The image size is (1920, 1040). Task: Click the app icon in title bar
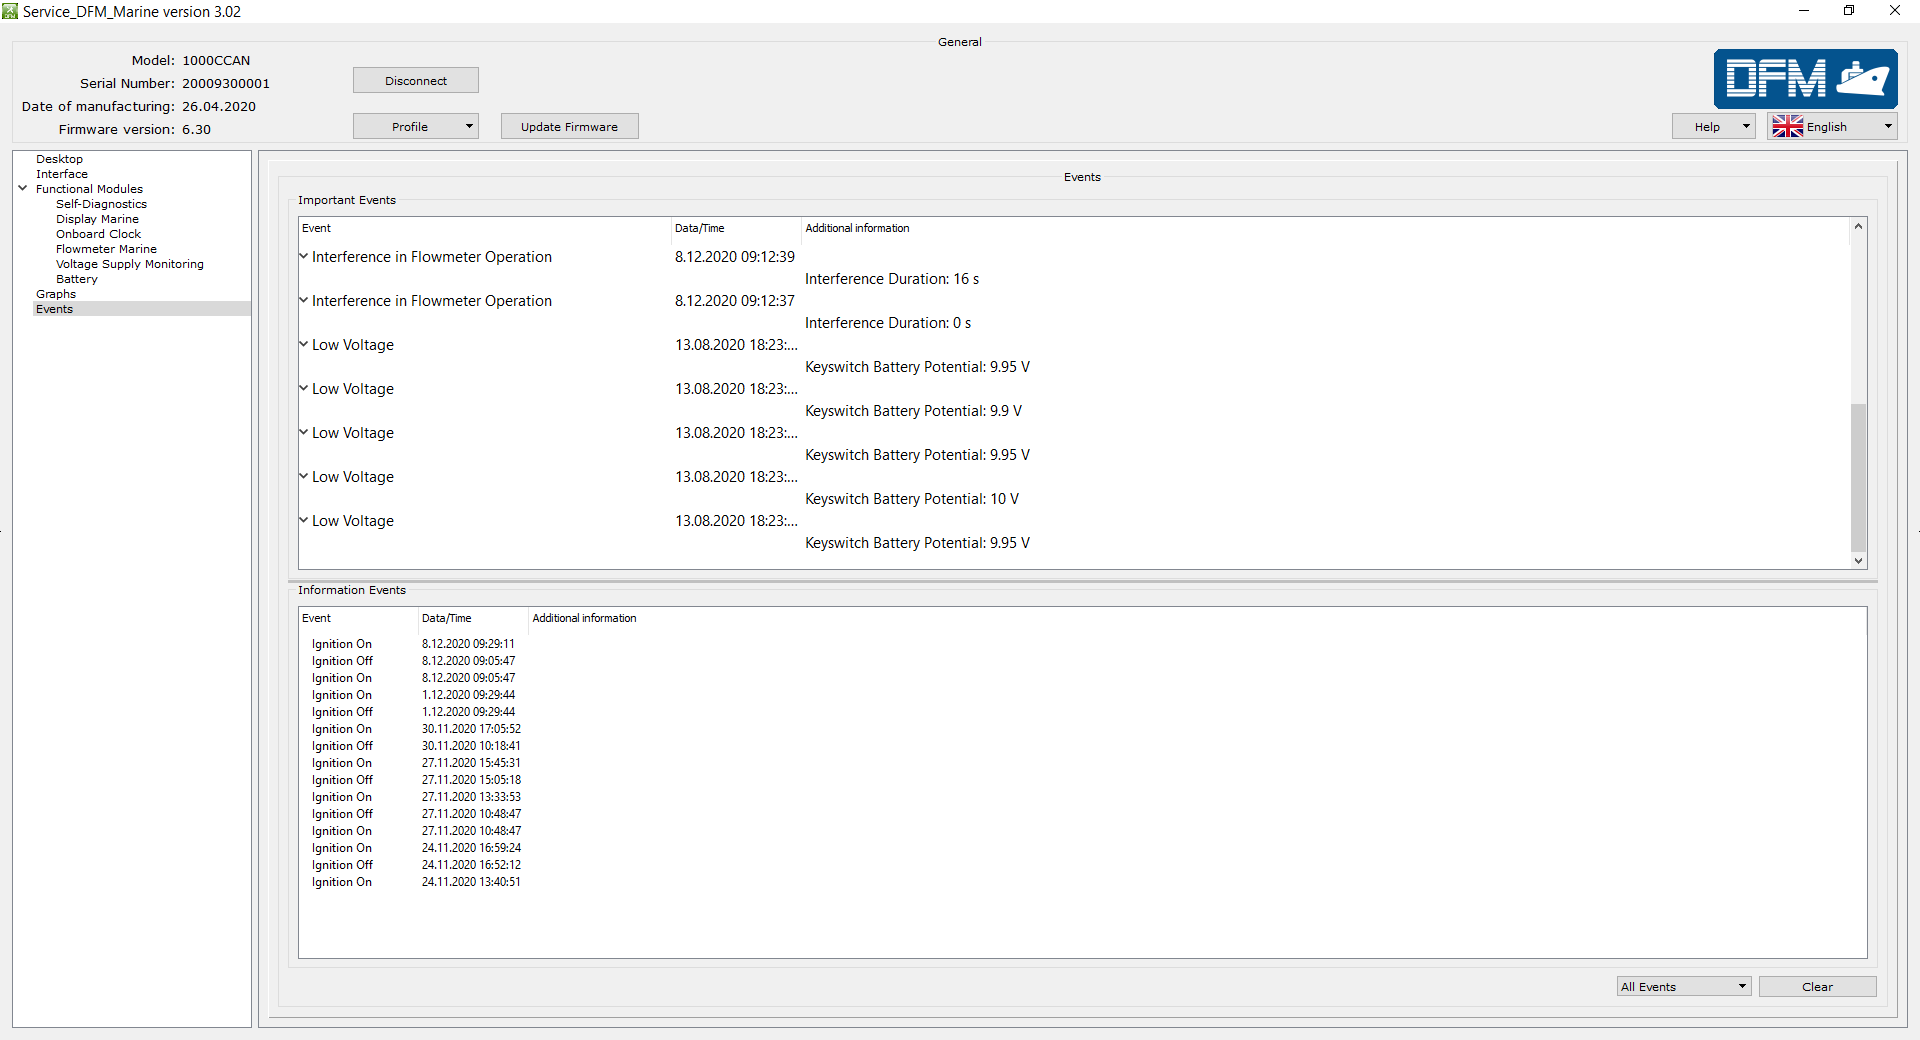coord(10,11)
